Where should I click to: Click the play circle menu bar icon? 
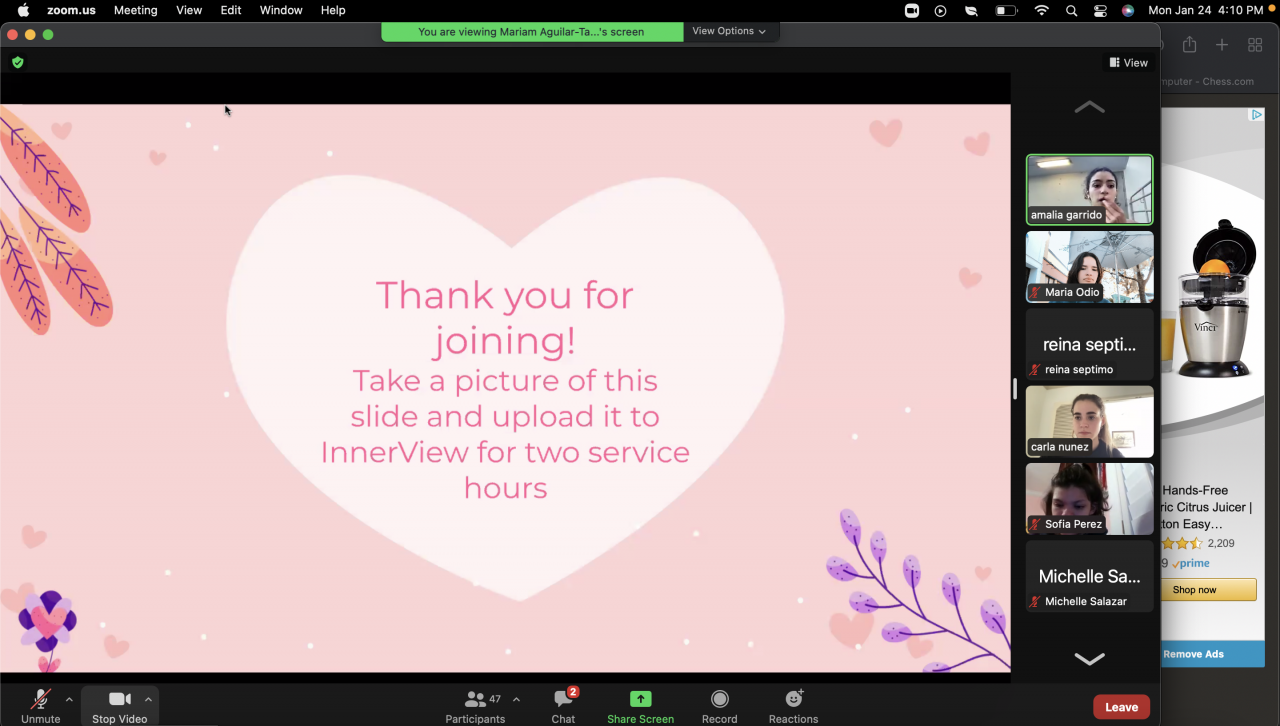pos(941,10)
